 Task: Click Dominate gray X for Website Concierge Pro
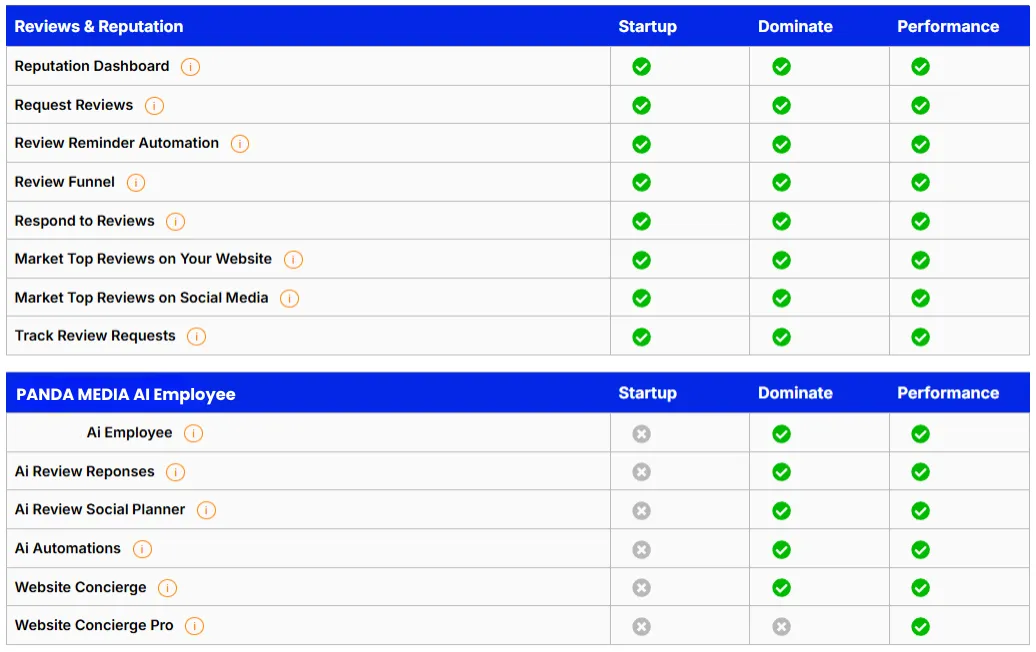click(782, 627)
